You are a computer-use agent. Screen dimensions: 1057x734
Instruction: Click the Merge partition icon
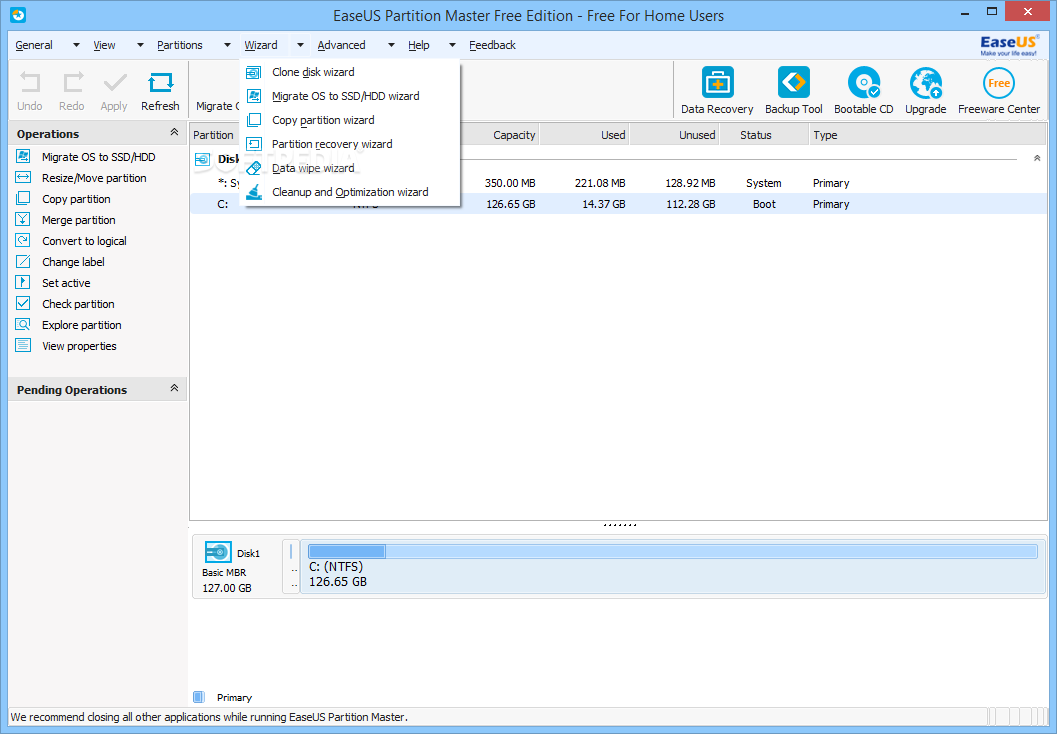point(23,219)
